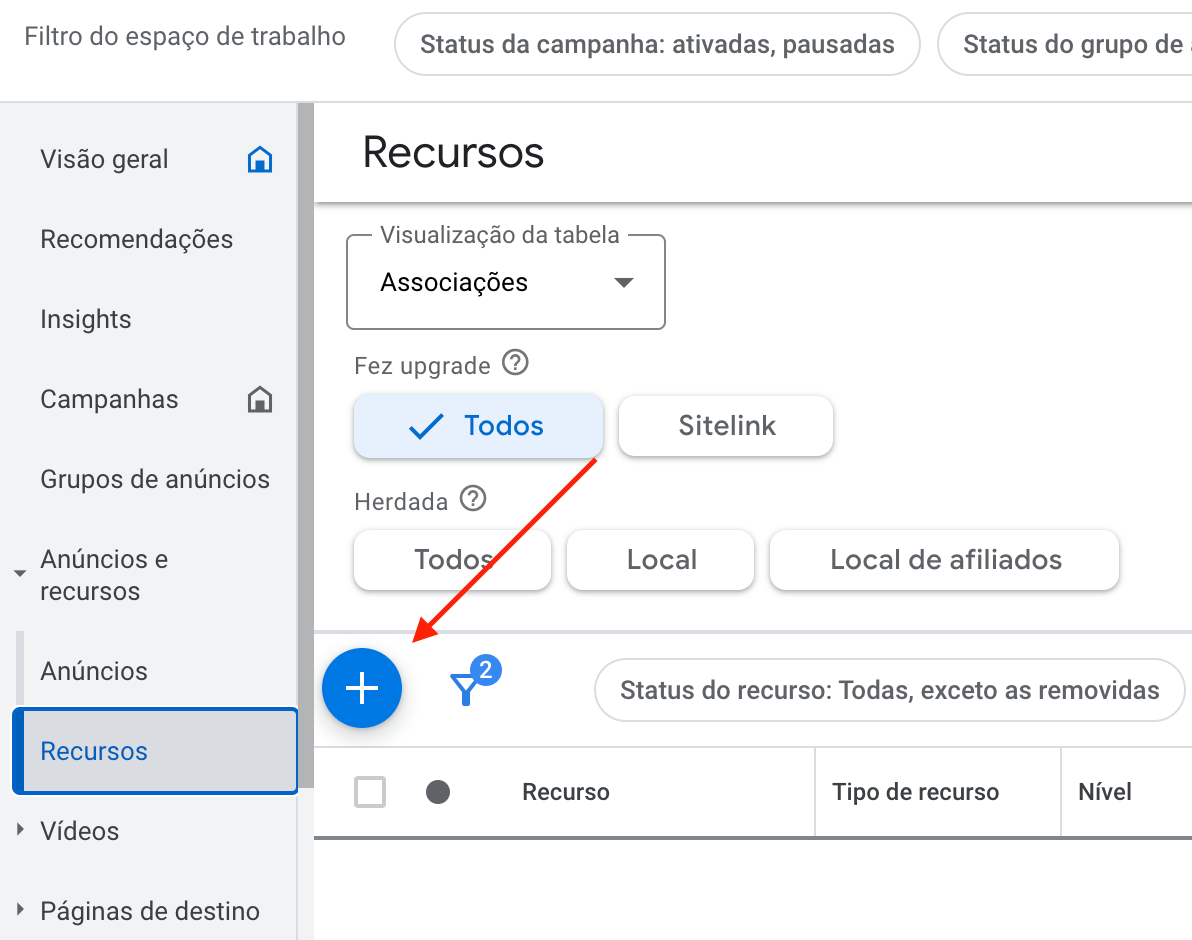Select the Local chip under Herdada
The height and width of the screenshot is (940, 1192).
pyautogui.click(x=660, y=560)
